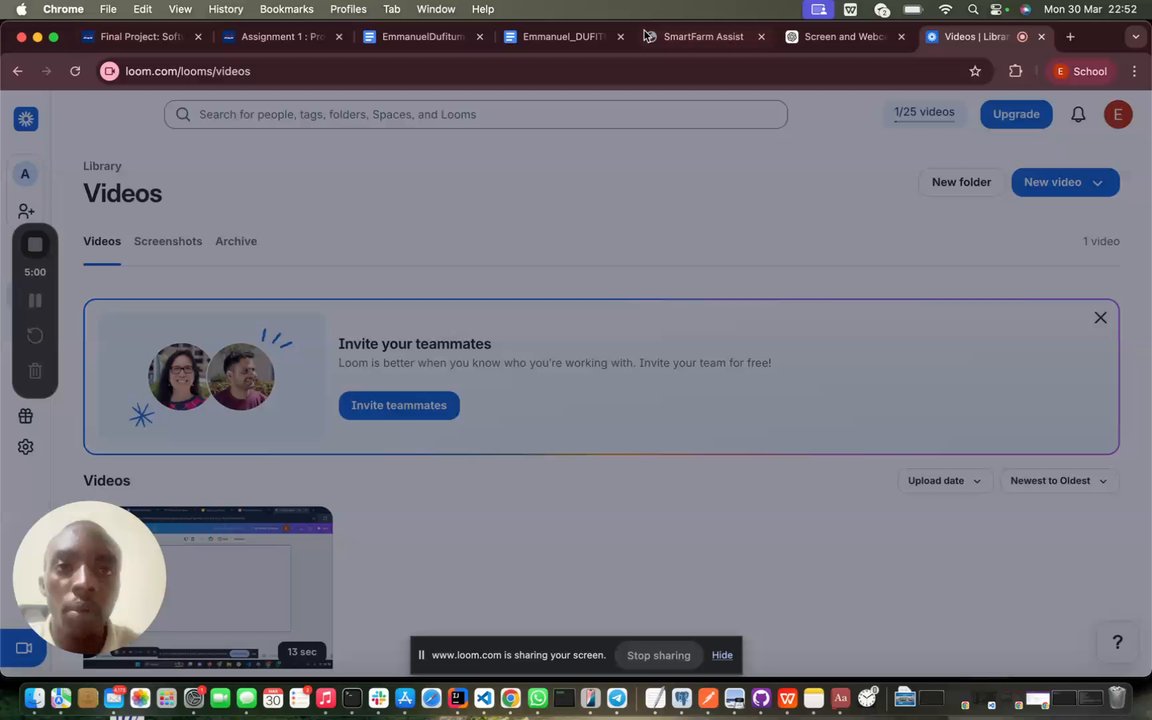Open the Upload date sort dropdown
This screenshot has width=1152, height=720.
point(945,480)
